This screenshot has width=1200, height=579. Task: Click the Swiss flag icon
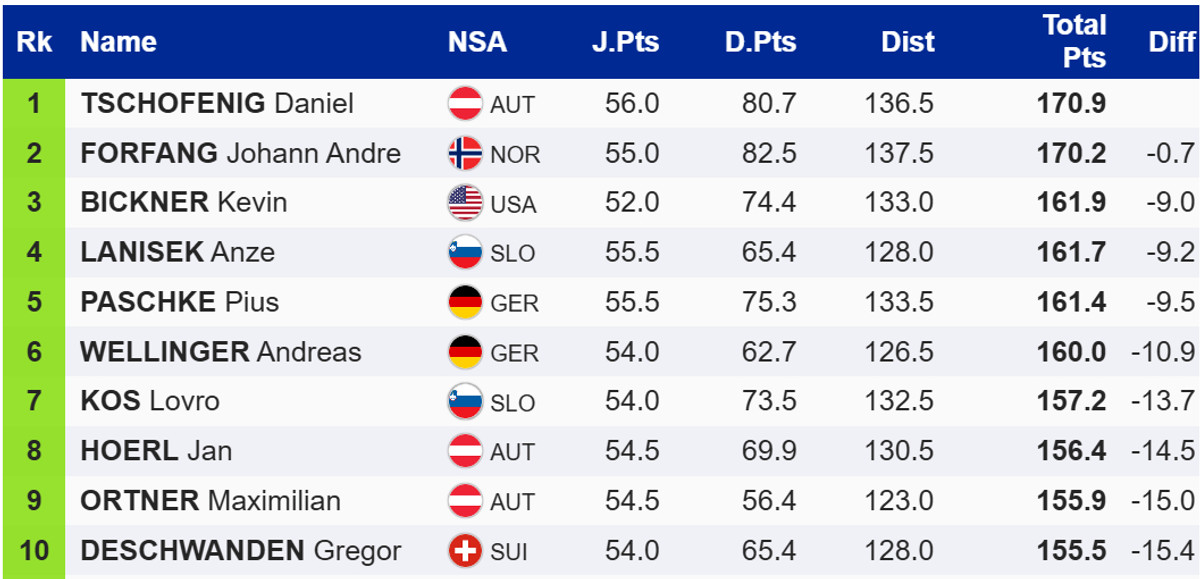click(x=465, y=551)
